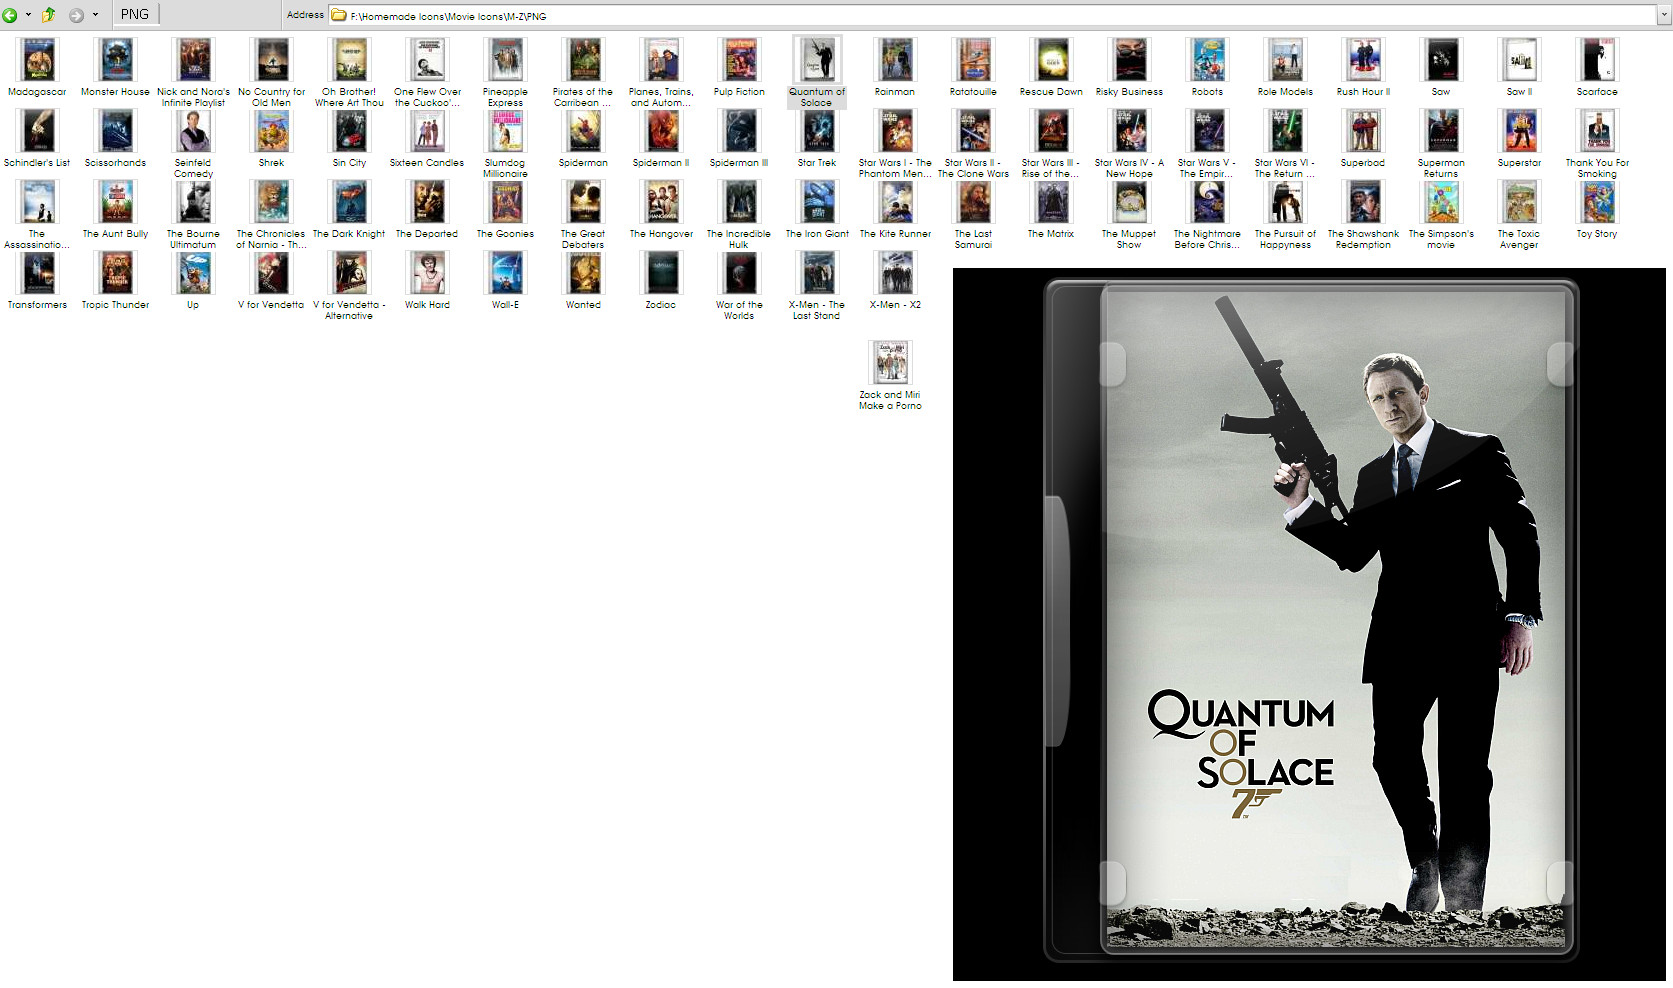Select the Pineapple Express icon
The image size is (1673, 988).
(x=506, y=60)
